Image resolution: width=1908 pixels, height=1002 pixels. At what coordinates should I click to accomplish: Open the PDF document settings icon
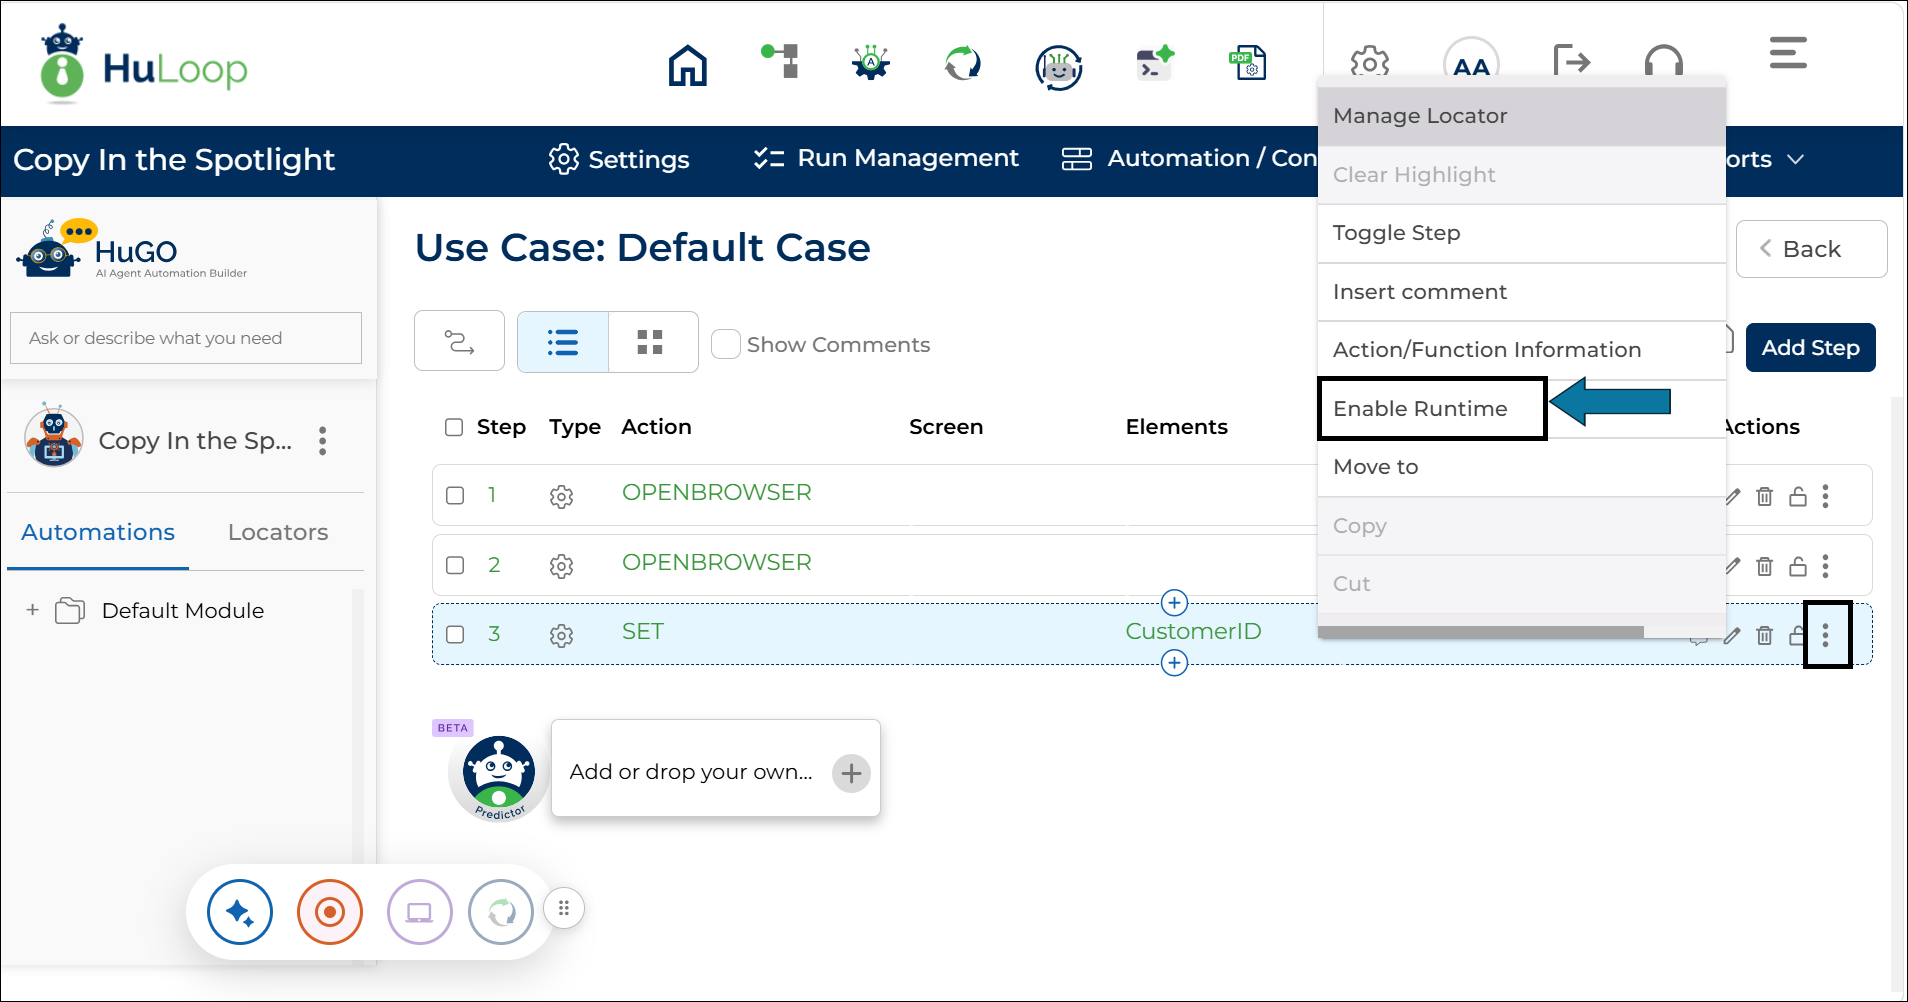coord(1248,63)
